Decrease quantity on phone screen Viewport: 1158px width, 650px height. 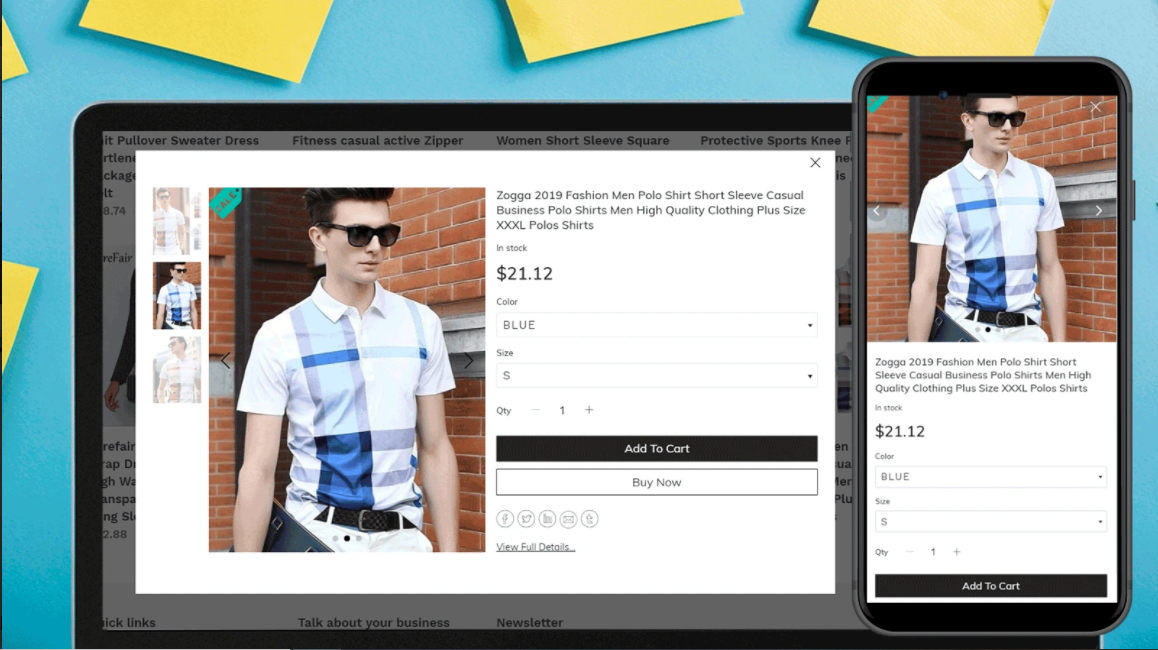910,552
